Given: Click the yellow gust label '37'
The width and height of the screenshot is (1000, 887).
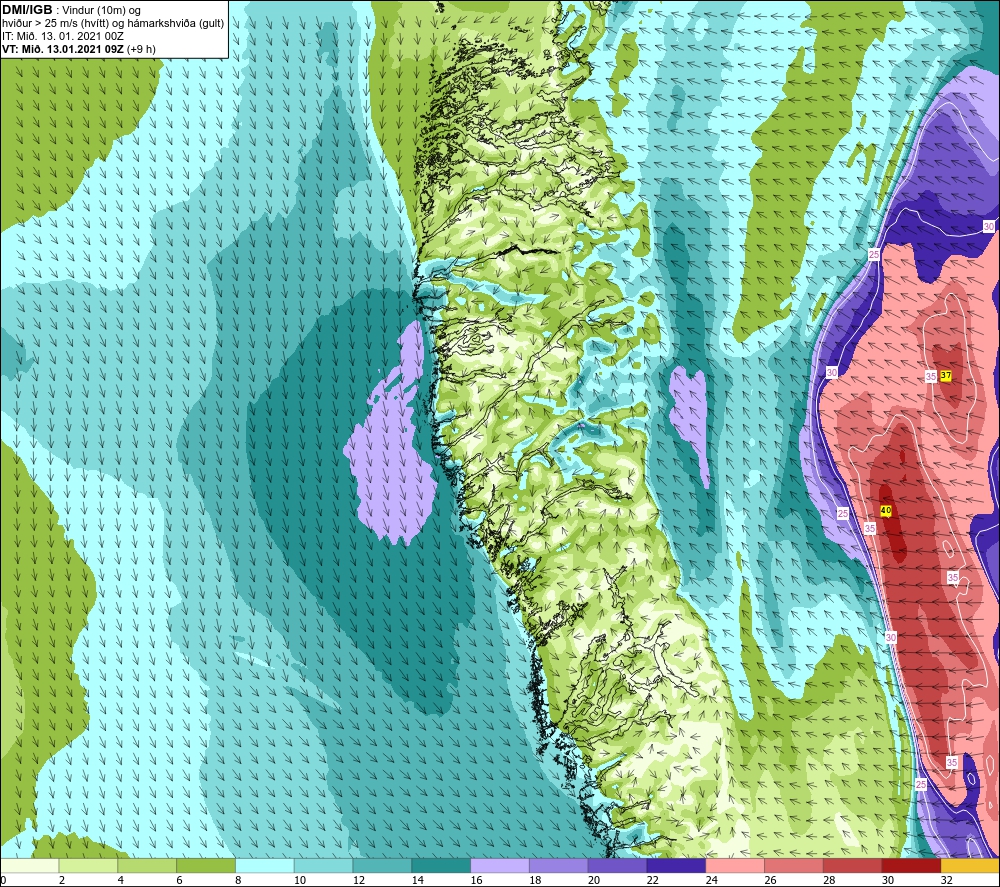Looking at the screenshot, I should [946, 376].
